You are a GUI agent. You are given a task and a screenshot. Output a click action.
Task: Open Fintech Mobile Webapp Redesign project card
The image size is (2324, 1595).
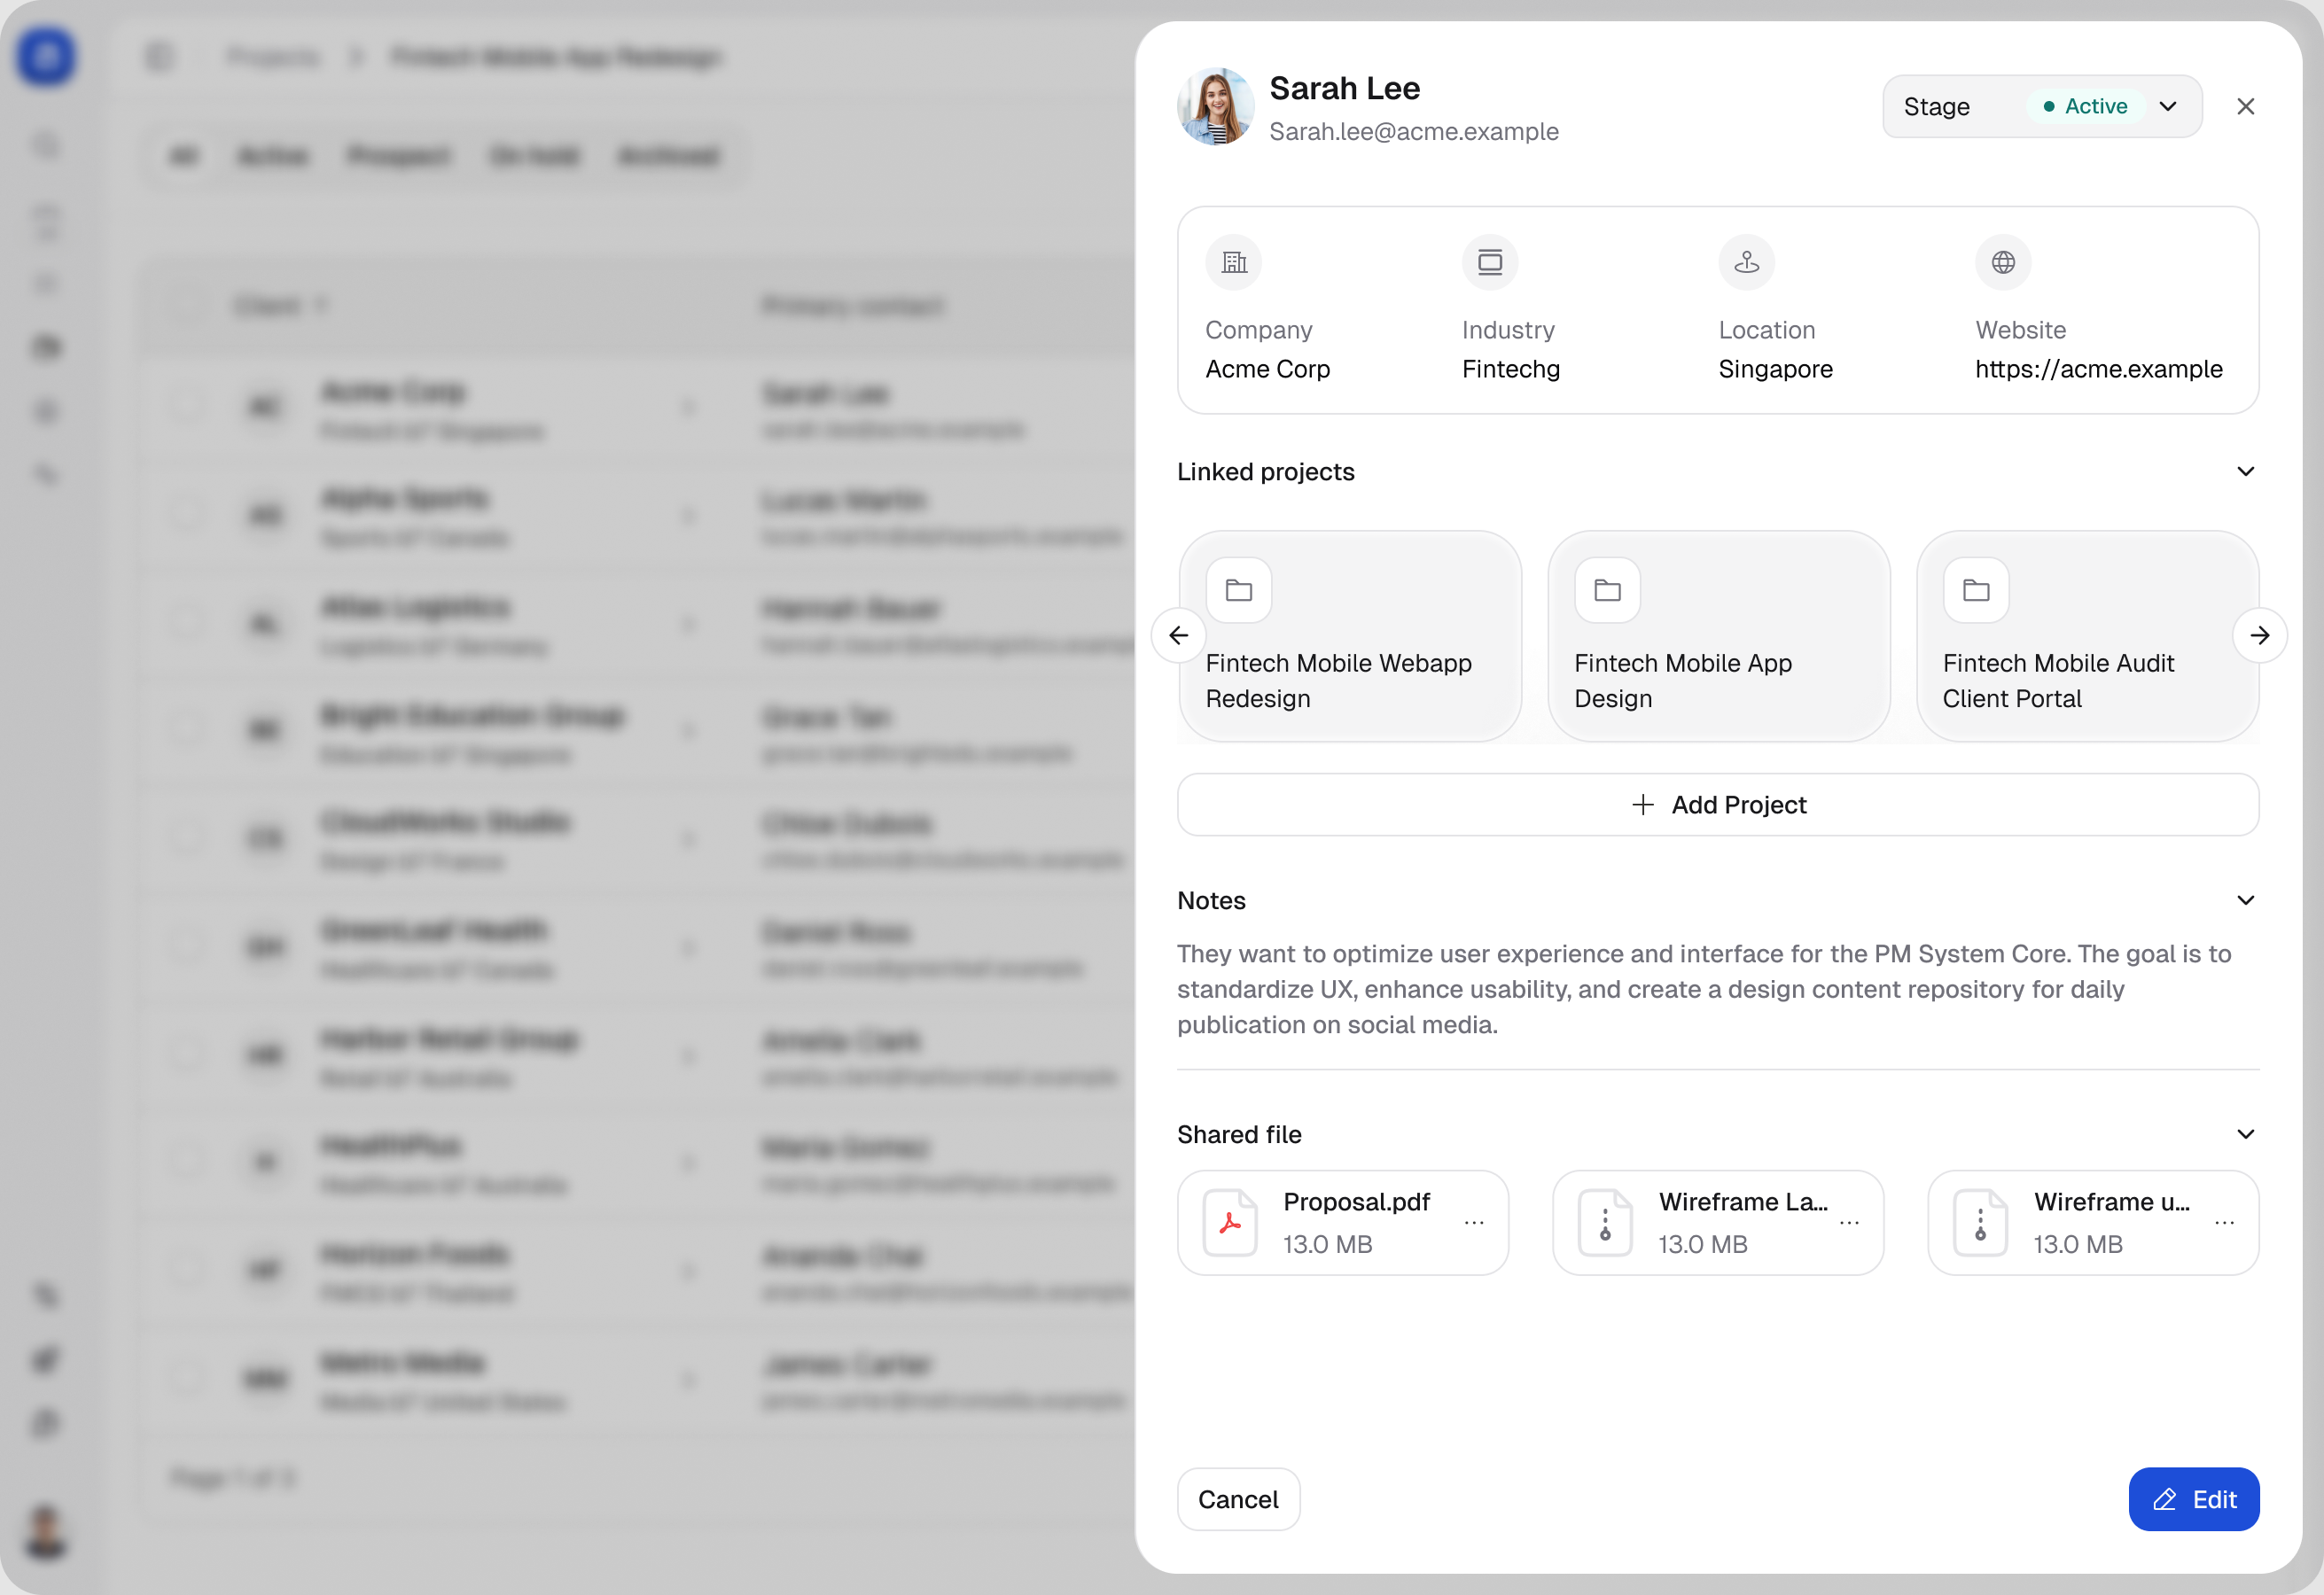(1350, 636)
